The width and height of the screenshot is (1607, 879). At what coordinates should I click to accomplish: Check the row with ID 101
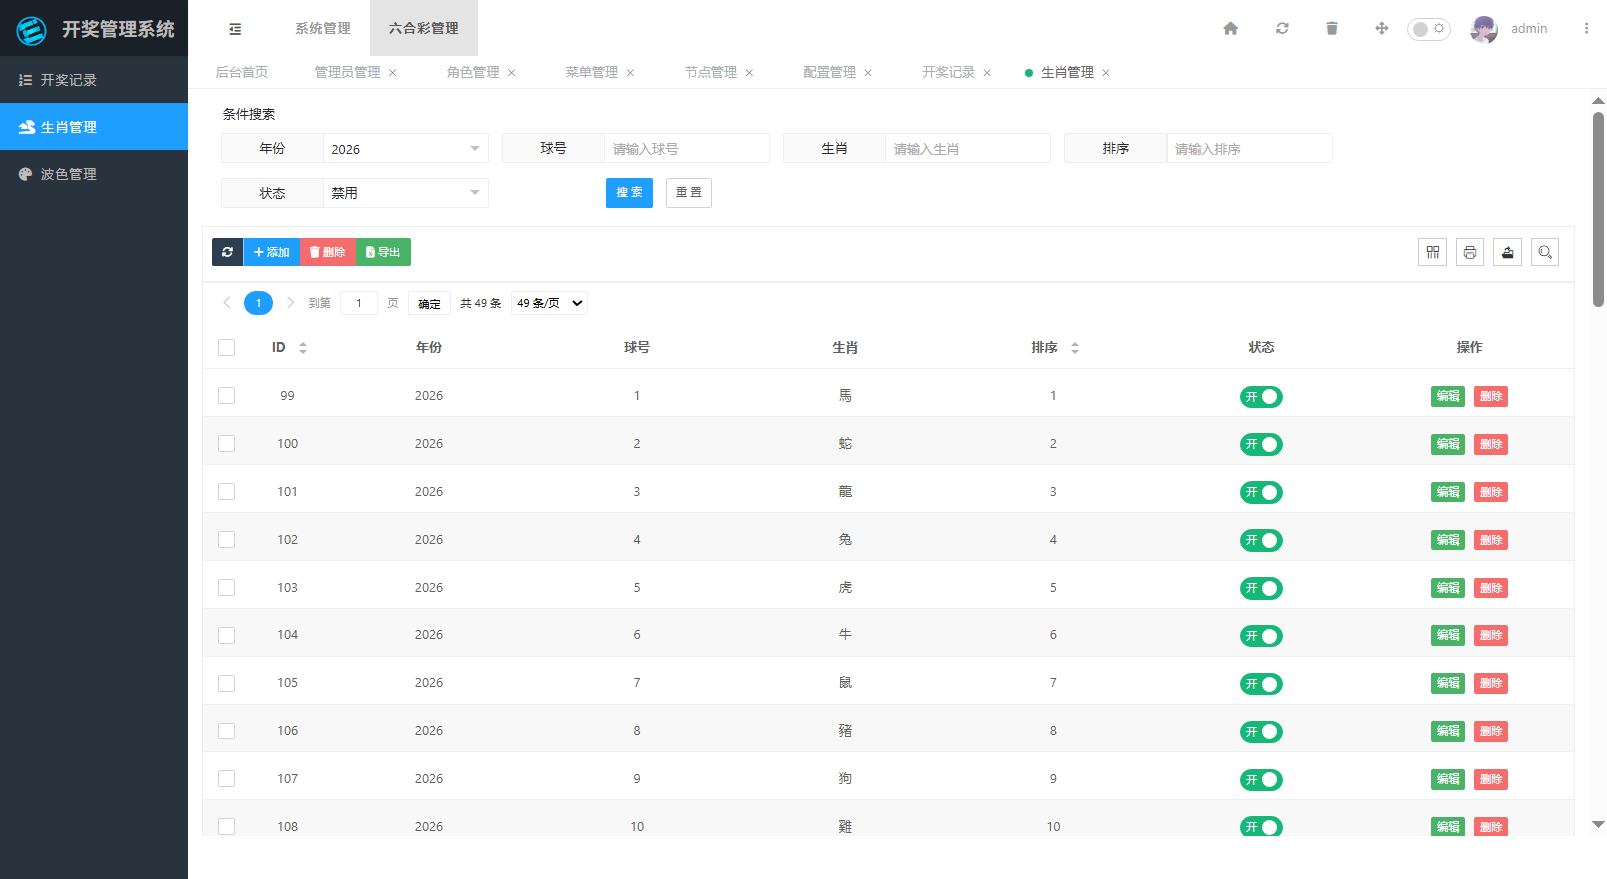pos(227,492)
